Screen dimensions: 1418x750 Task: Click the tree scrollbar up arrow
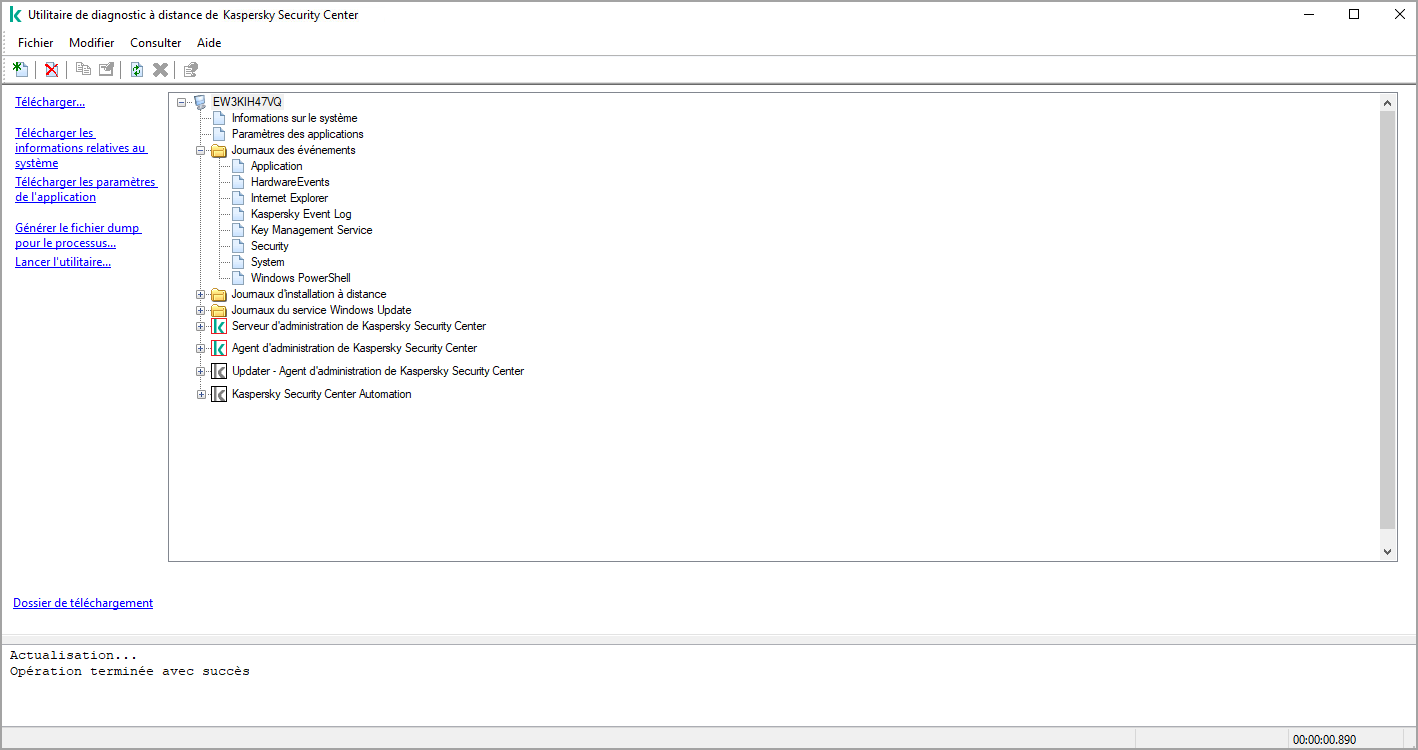click(x=1388, y=103)
